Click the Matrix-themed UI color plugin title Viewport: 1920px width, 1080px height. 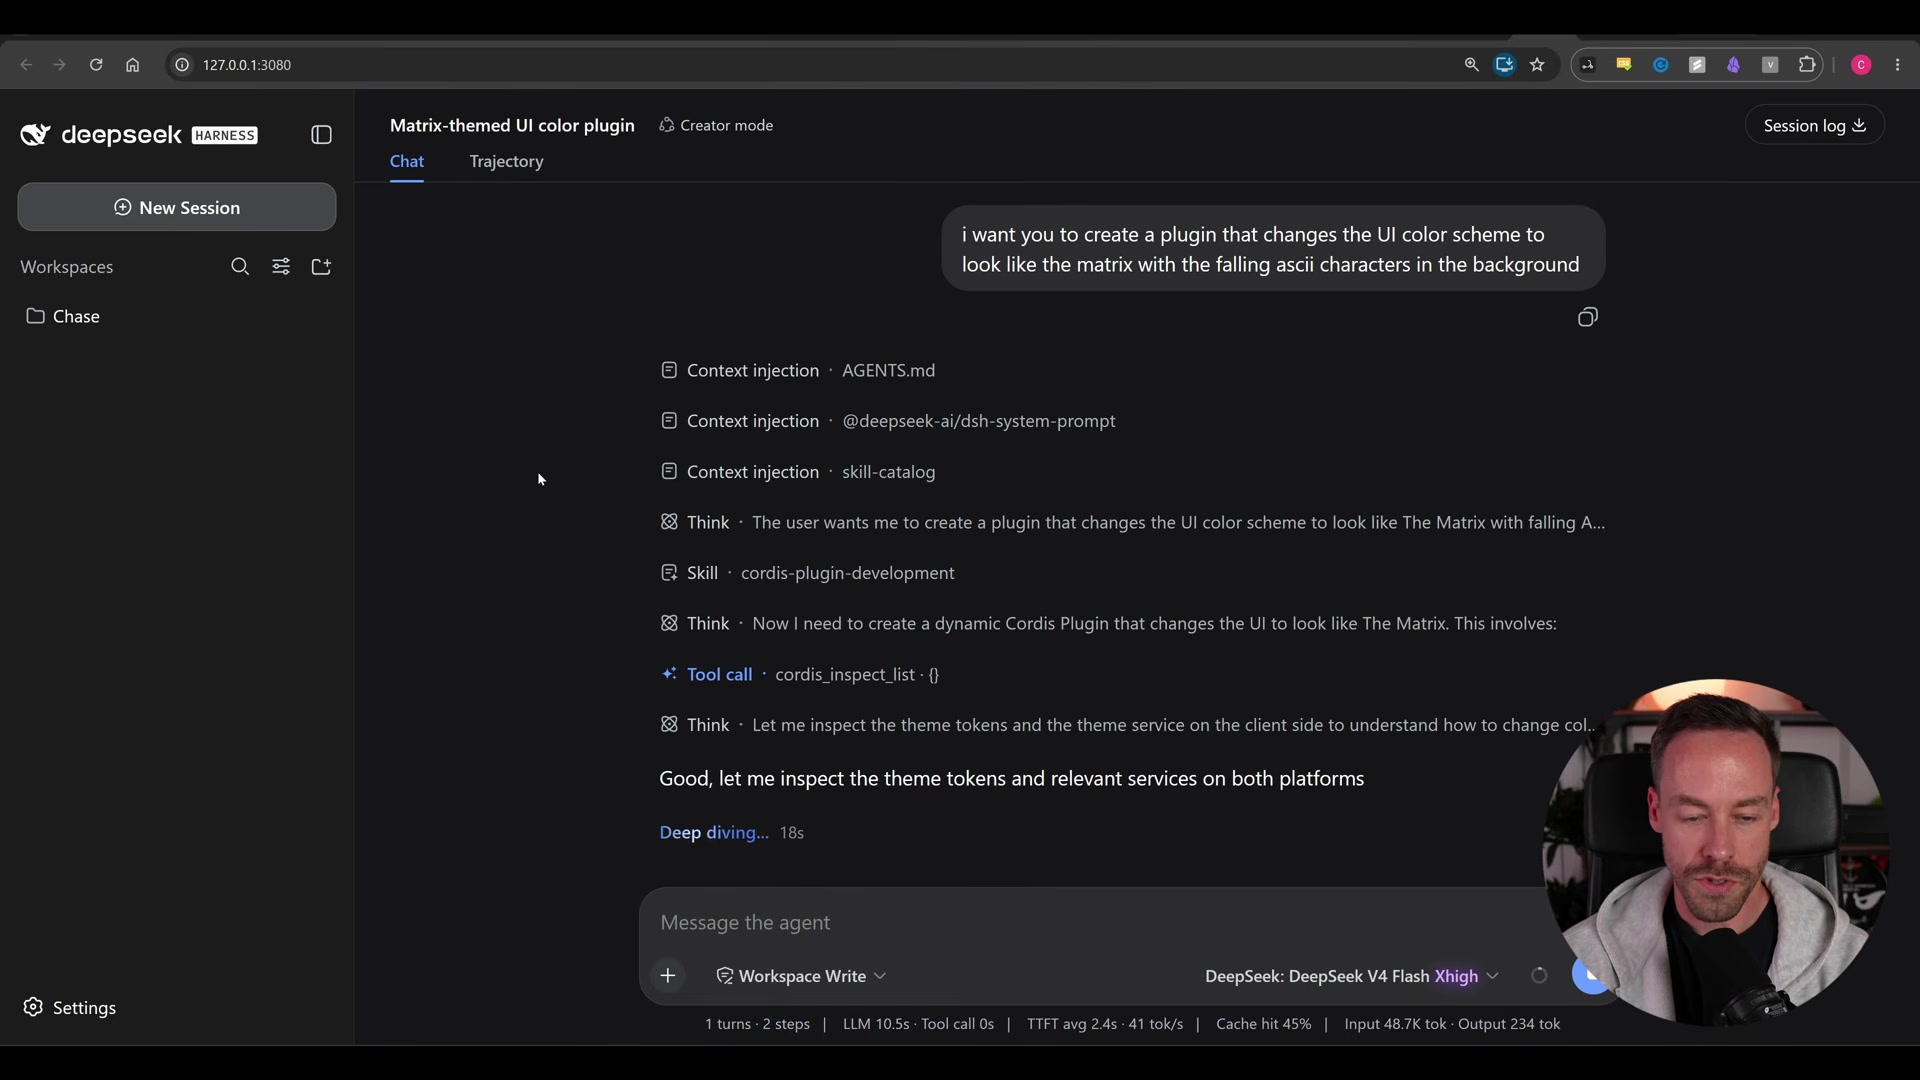tap(512, 125)
